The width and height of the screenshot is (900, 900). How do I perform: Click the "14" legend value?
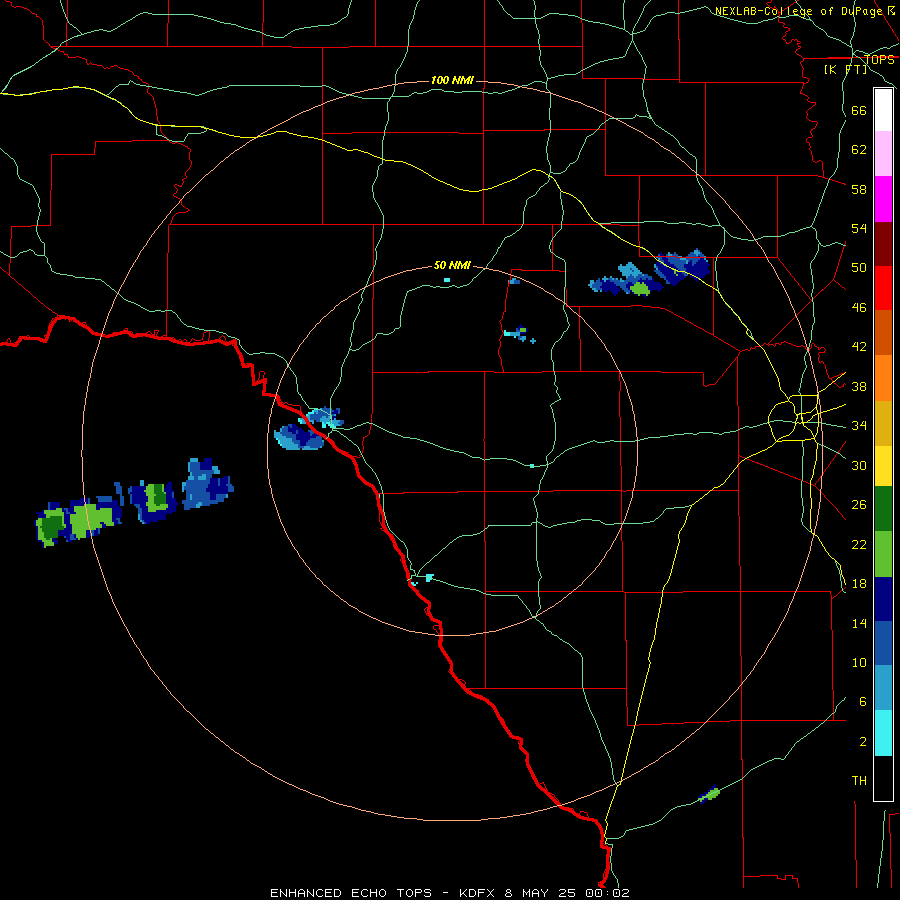click(x=859, y=623)
